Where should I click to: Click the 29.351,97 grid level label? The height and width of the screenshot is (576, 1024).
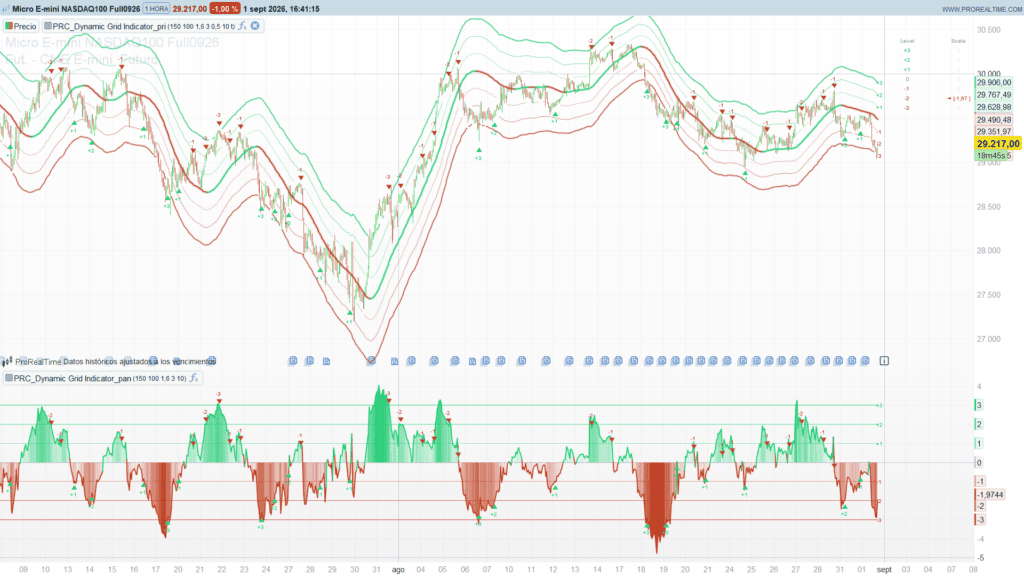click(994, 132)
